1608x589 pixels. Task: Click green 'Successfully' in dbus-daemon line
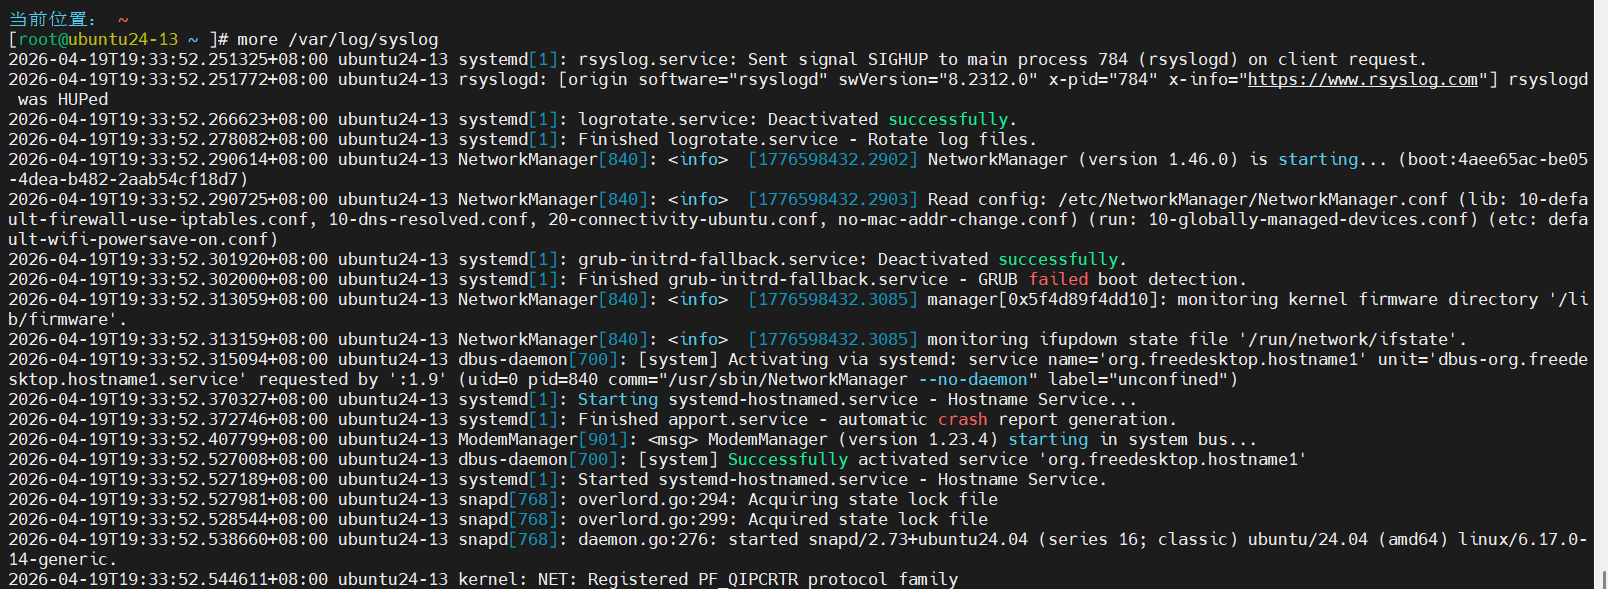click(x=788, y=460)
